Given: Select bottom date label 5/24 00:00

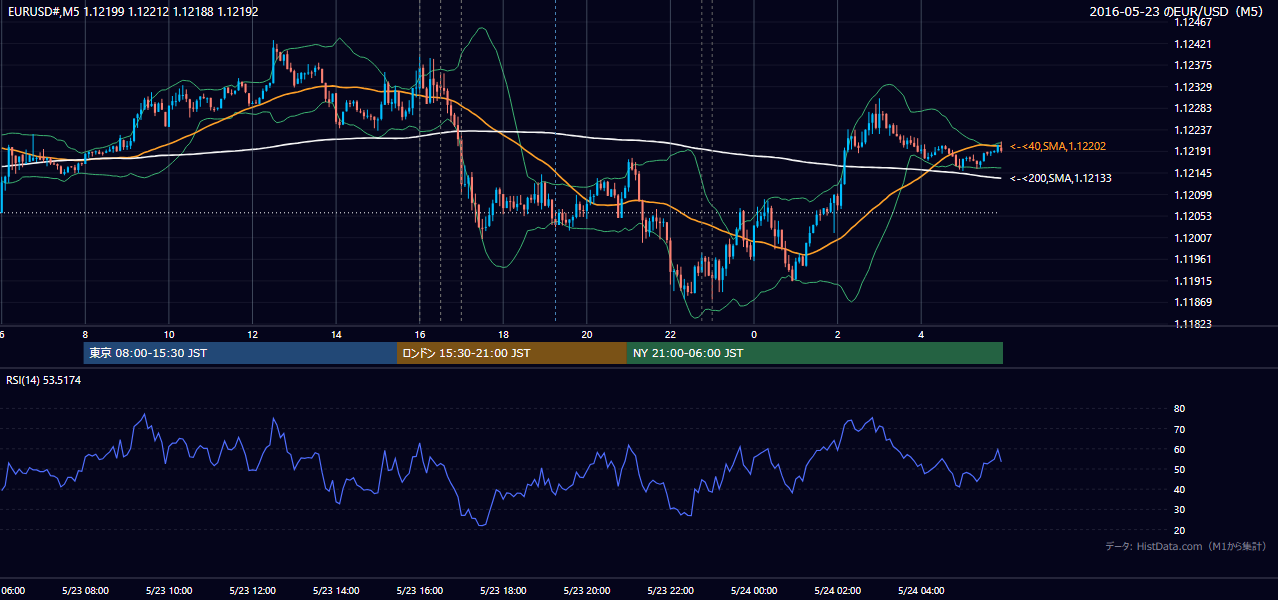Looking at the screenshot, I should pyautogui.click(x=754, y=591).
